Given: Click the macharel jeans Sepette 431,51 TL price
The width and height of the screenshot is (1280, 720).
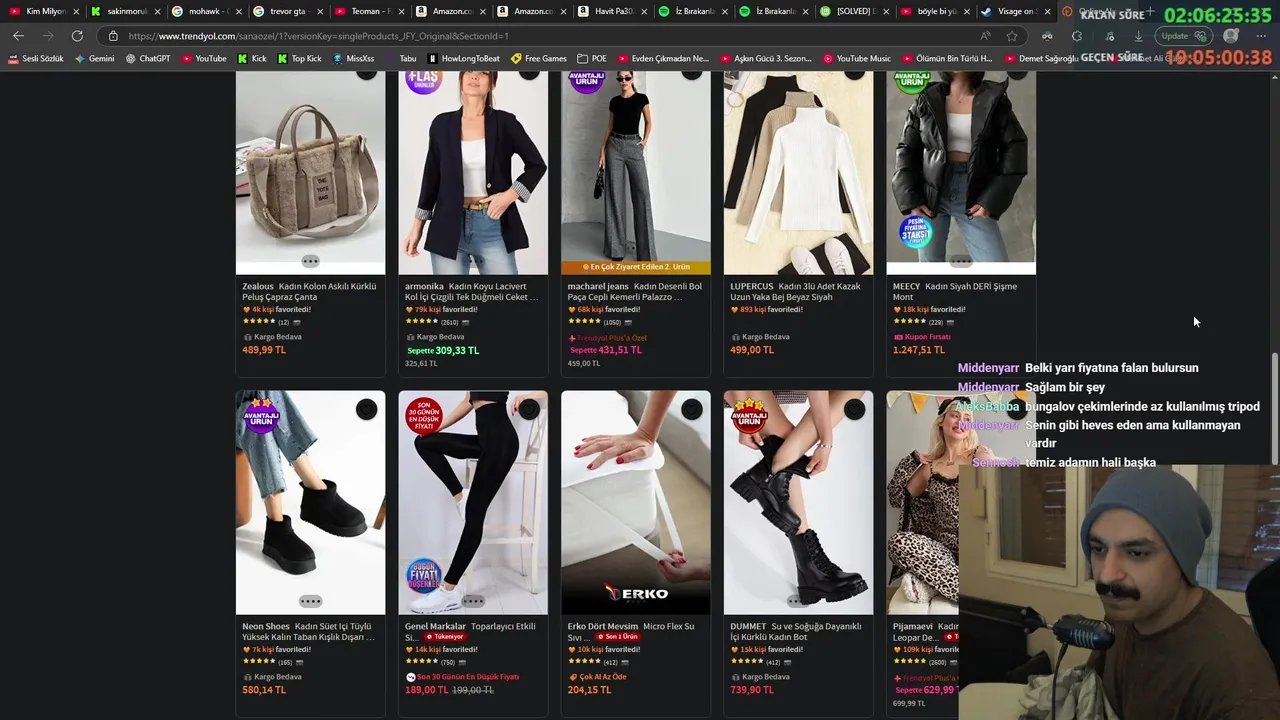Looking at the screenshot, I should pyautogui.click(x=606, y=350).
